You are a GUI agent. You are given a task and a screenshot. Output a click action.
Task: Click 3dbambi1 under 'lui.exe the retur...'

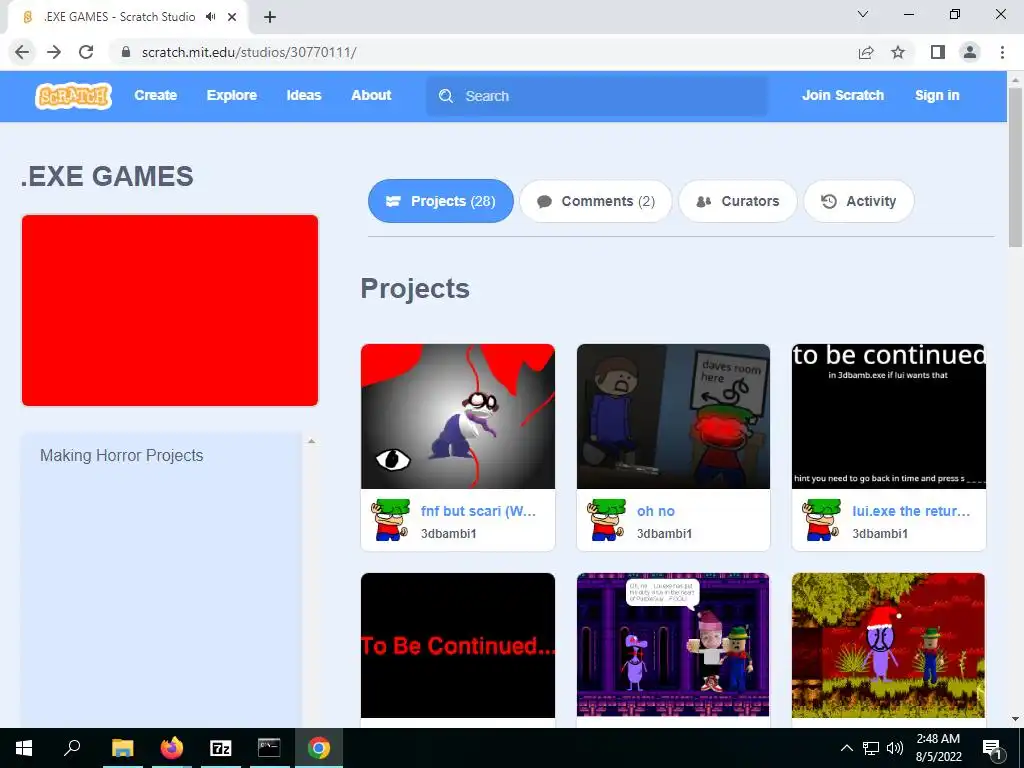880,534
